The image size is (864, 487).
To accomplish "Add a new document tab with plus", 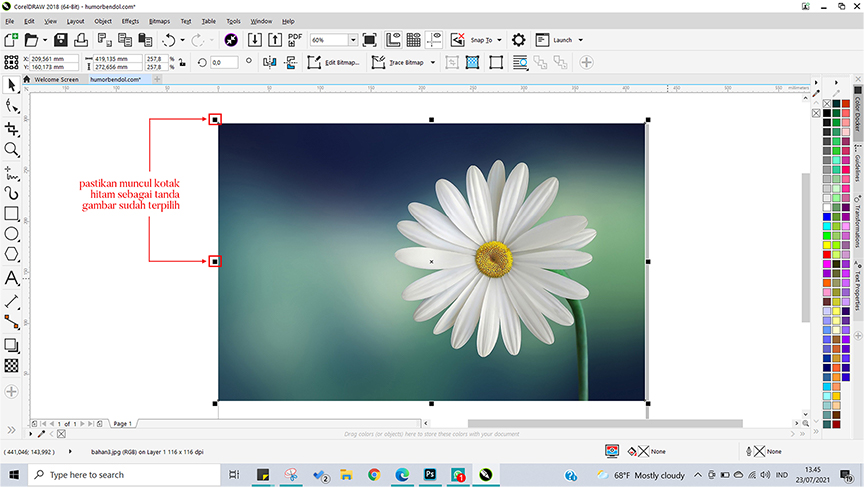I will [x=158, y=79].
